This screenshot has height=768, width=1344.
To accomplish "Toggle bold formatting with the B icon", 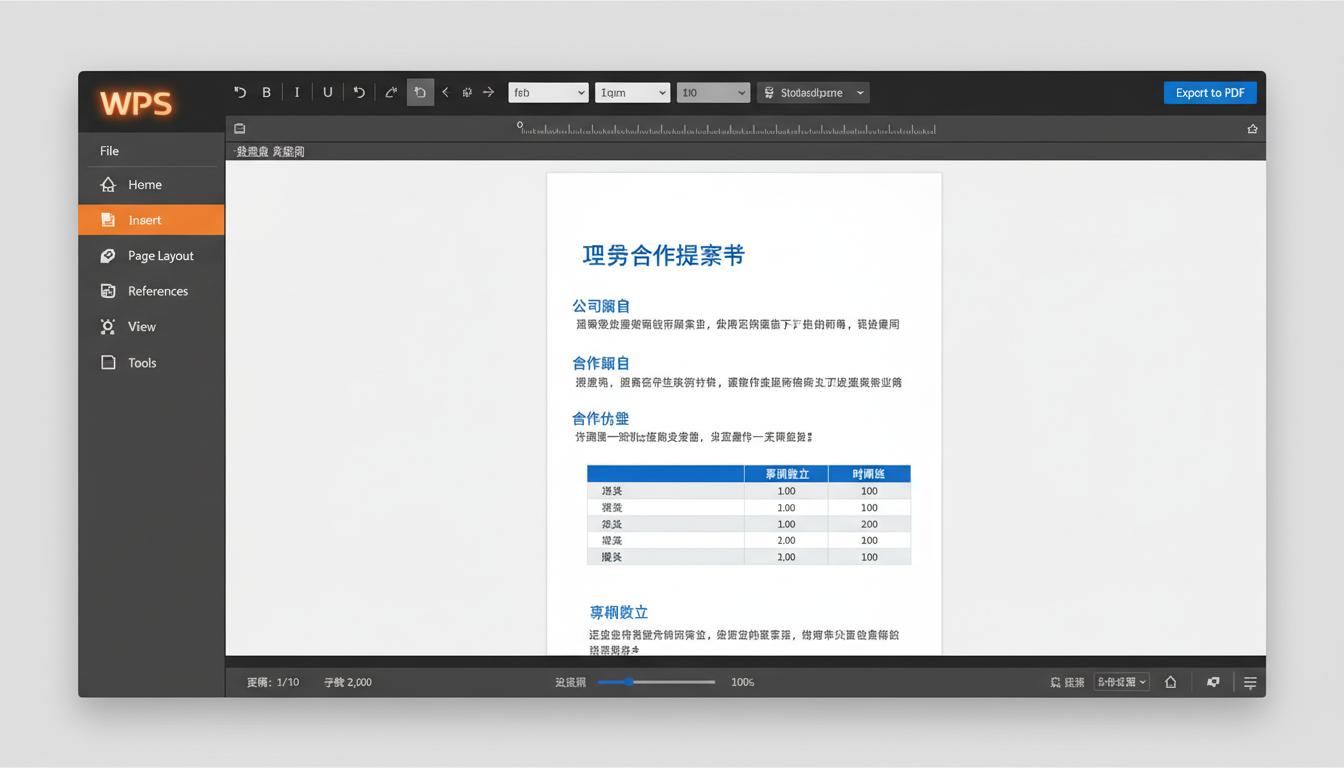I will click(x=267, y=92).
